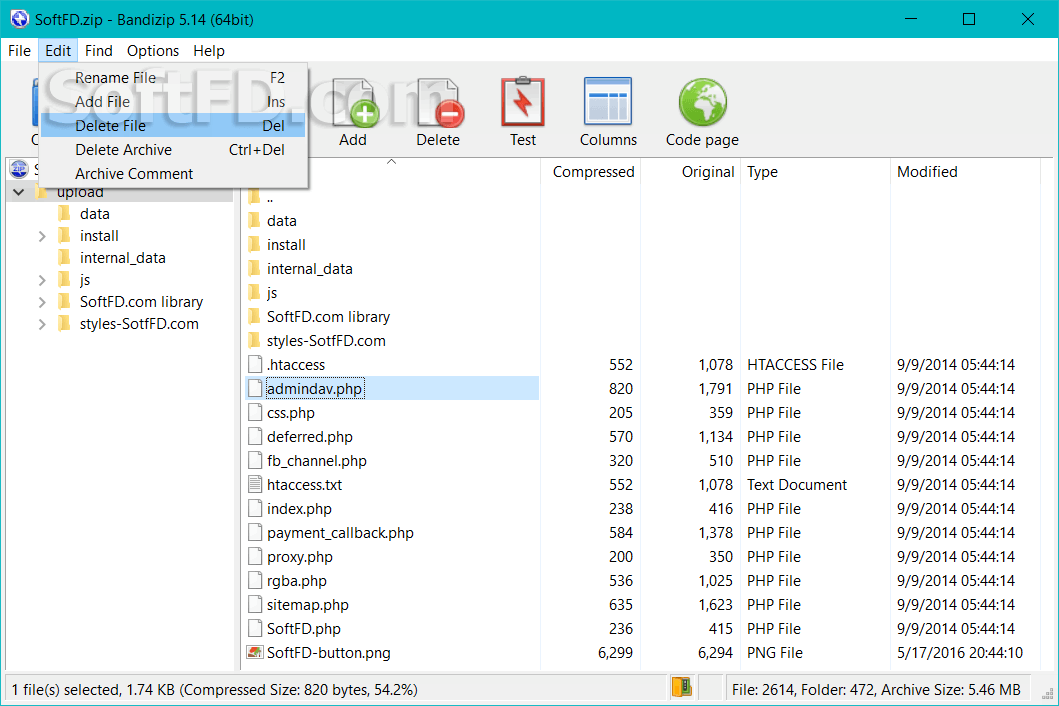Image resolution: width=1059 pixels, height=706 pixels.
Task: Click the ZIP archive root icon in tree
Action: 19,168
